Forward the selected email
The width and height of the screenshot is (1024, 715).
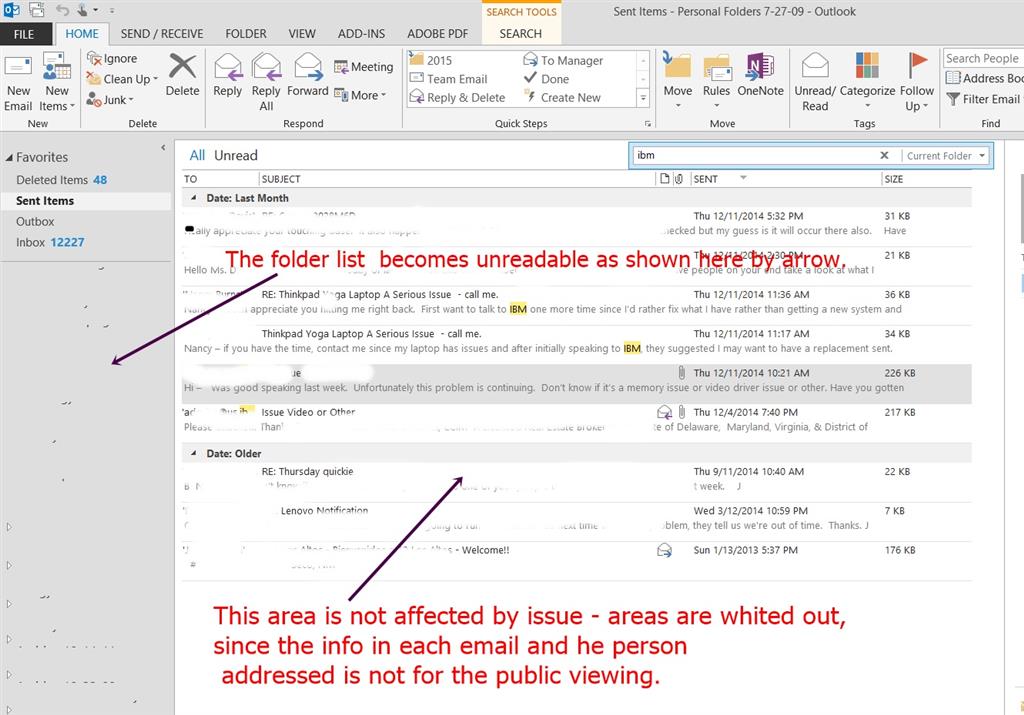(308, 75)
